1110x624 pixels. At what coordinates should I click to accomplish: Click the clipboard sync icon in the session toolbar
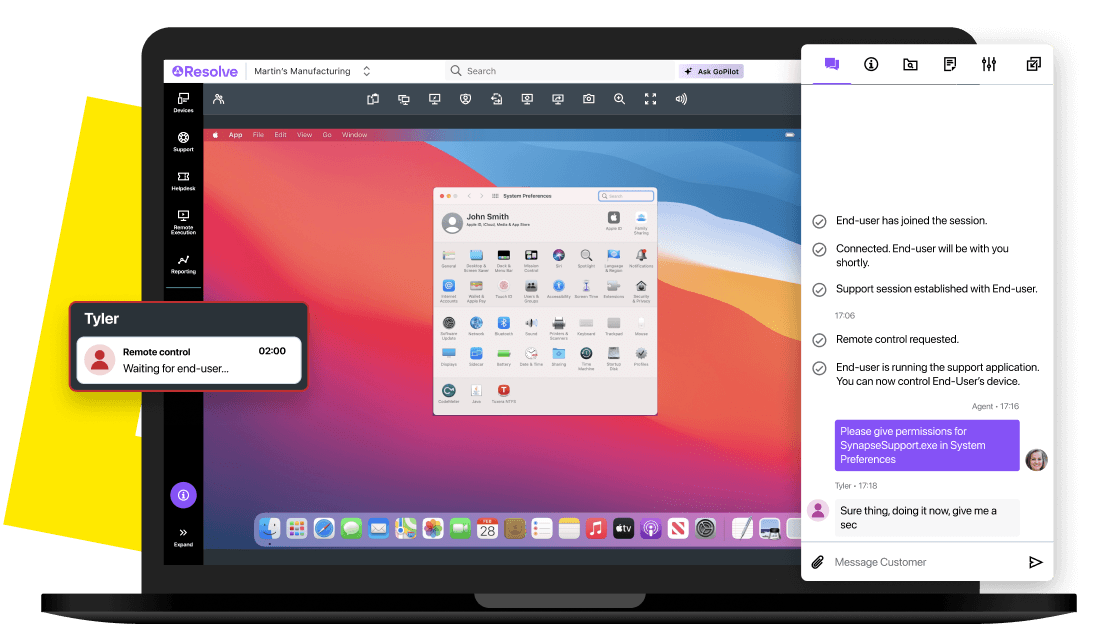point(373,99)
